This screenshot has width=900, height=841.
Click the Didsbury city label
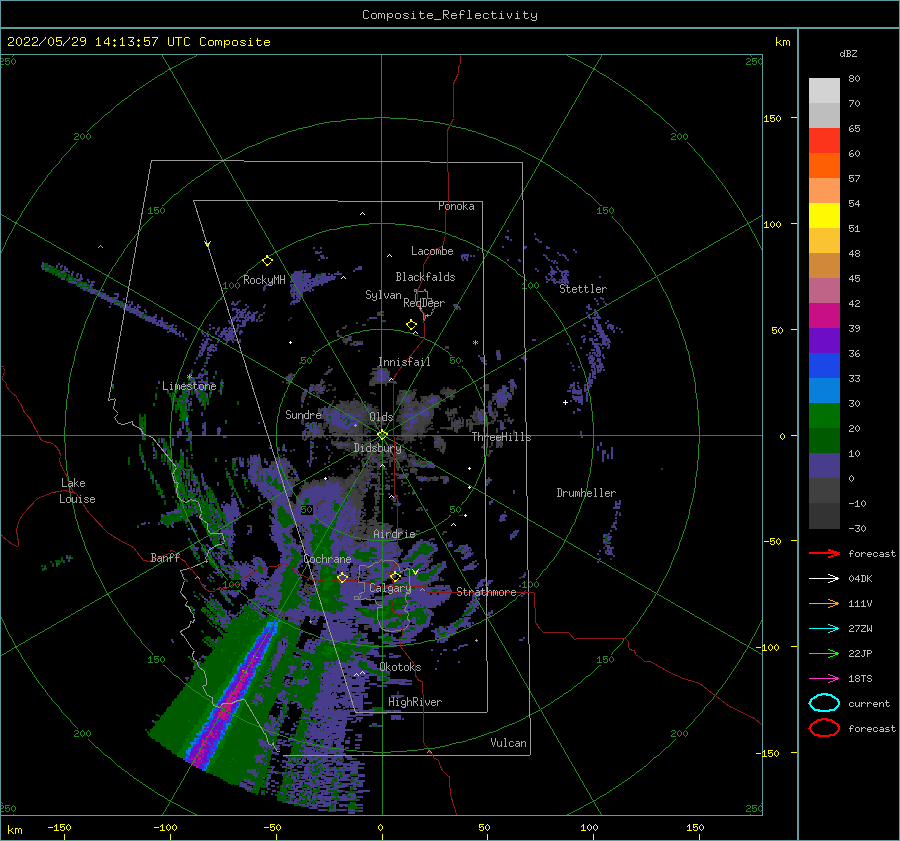click(x=378, y=448)
